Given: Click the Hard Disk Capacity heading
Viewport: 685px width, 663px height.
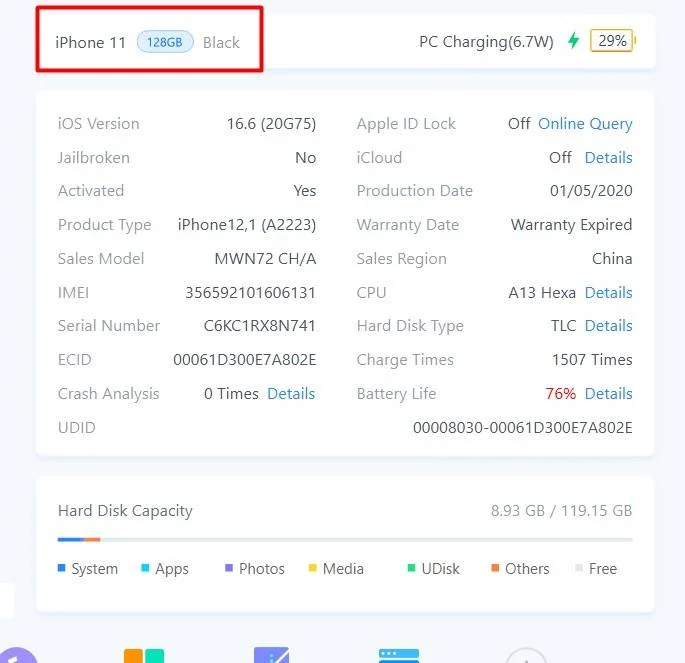Looking at the screenshot, I should 125,511.
